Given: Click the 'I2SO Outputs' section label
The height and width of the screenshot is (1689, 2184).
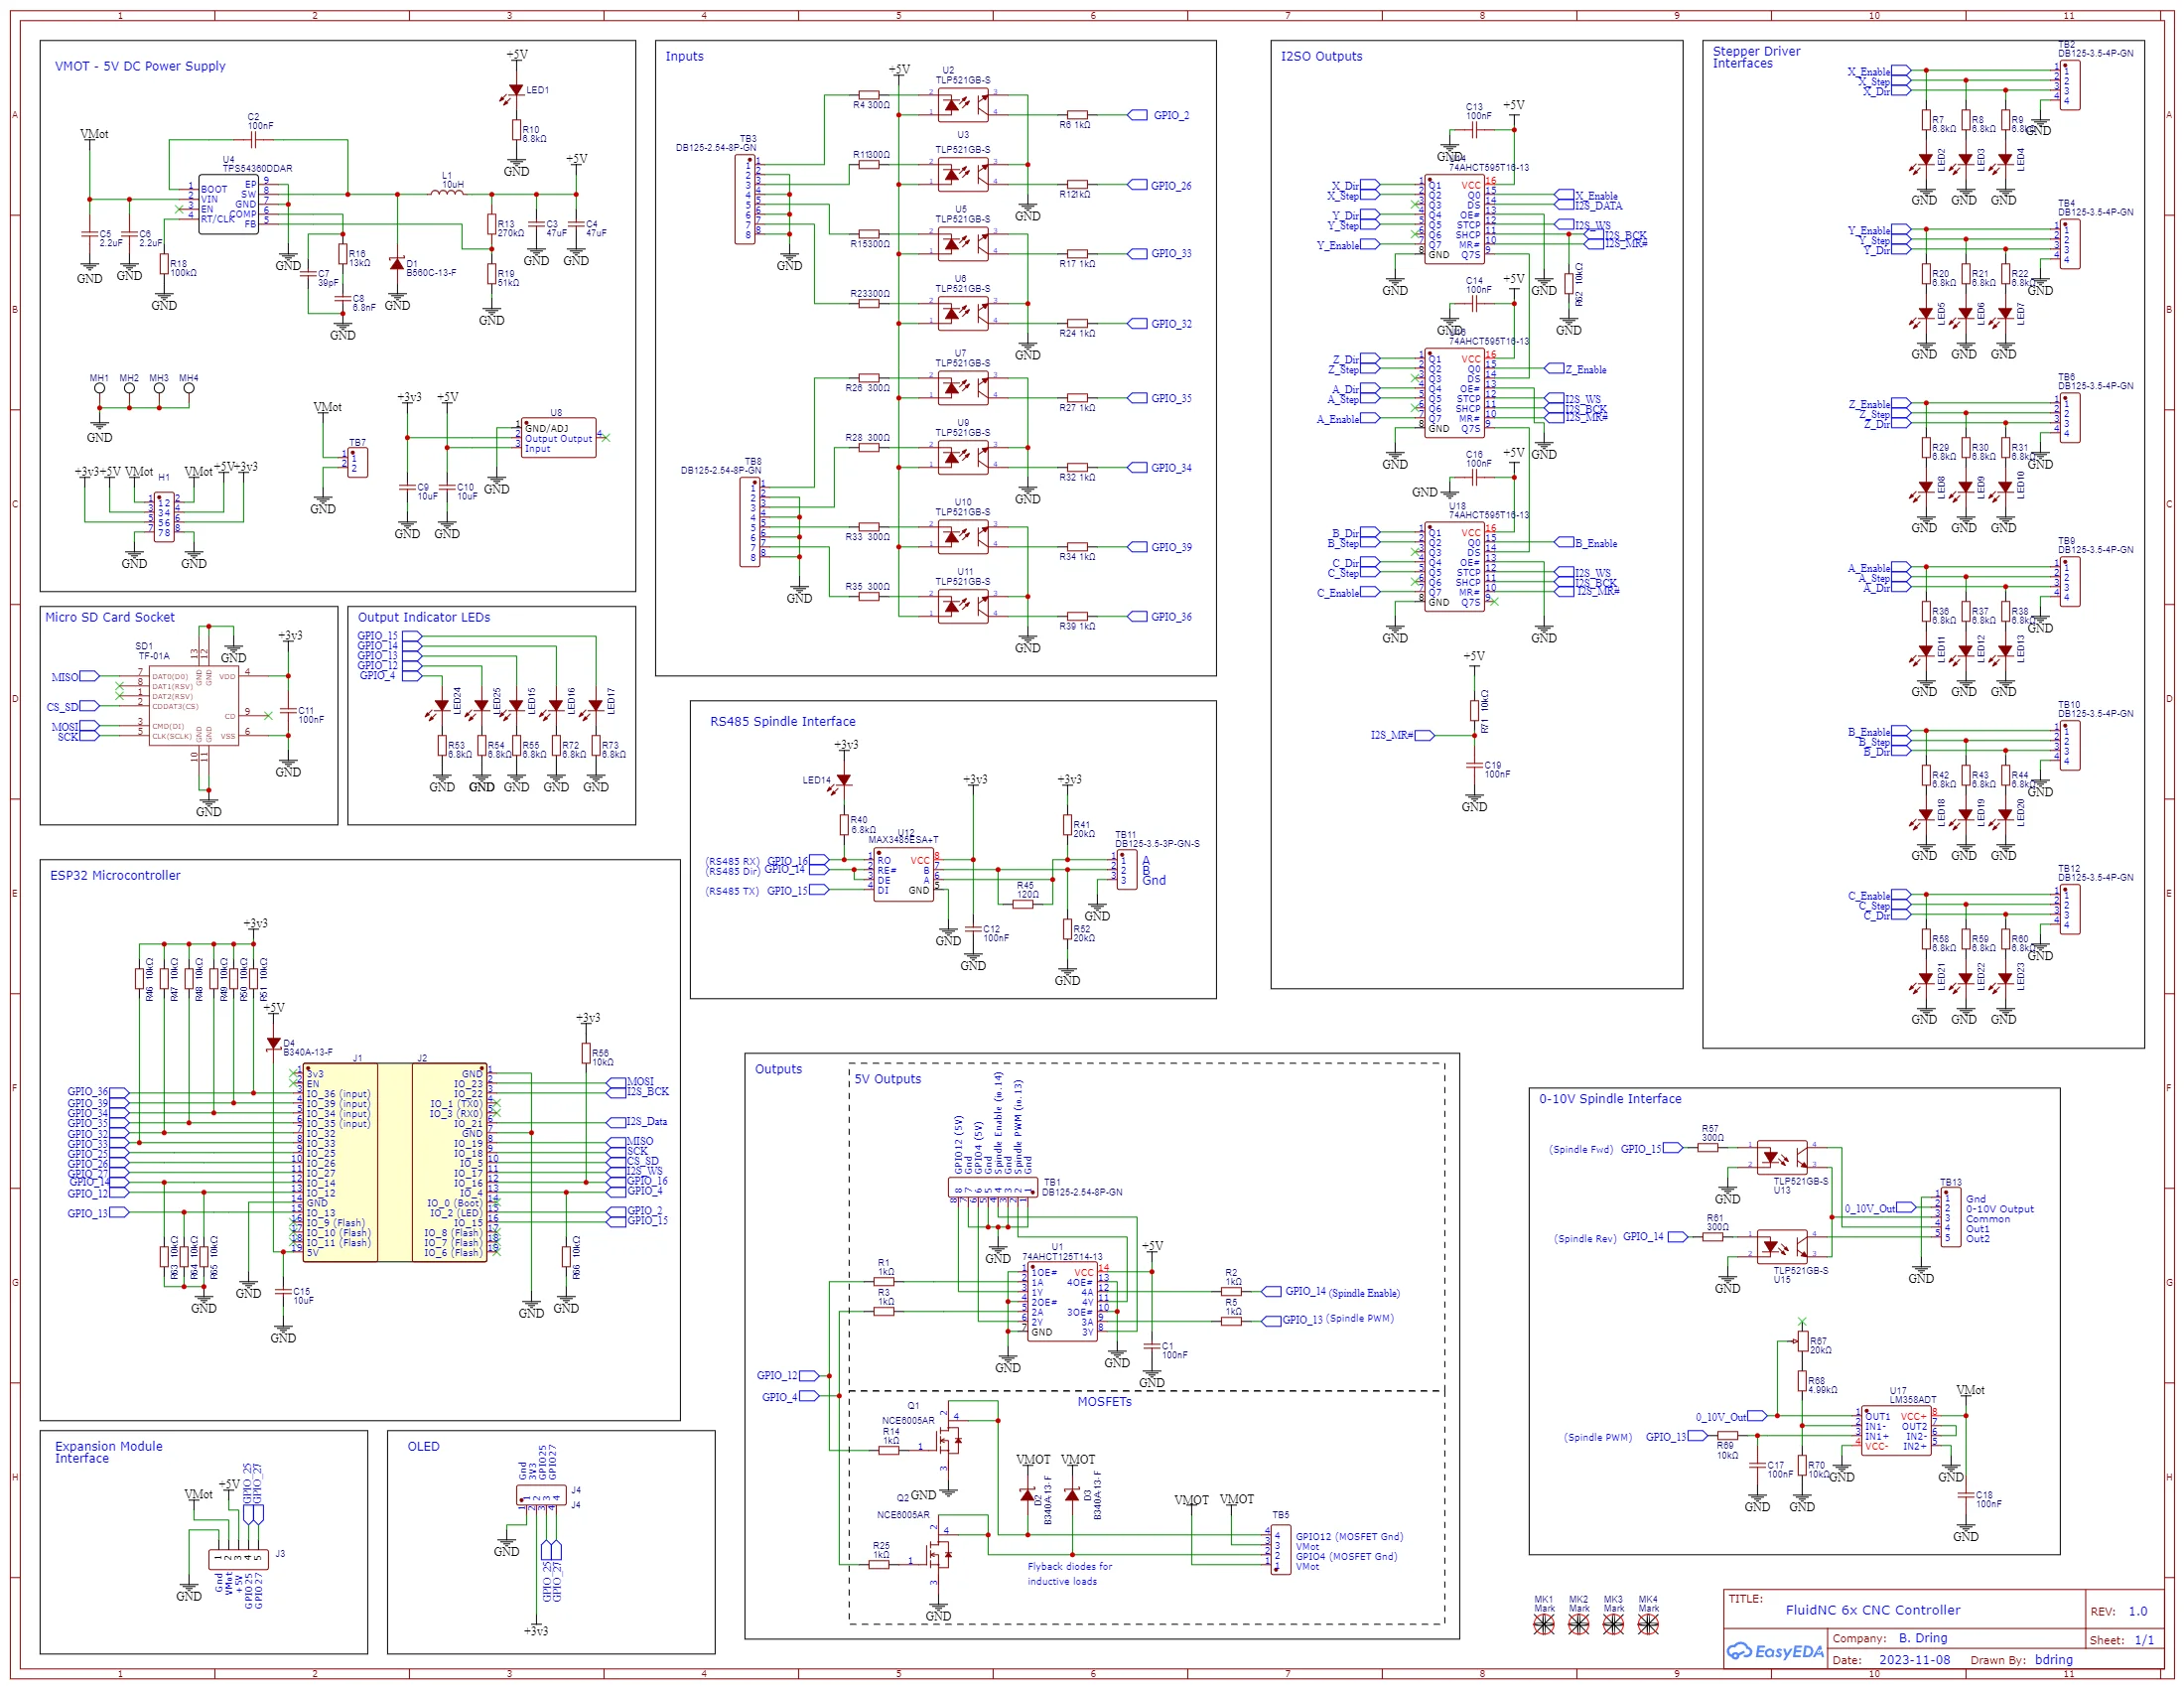Looking at the screenshot, I should pos(1322,56).
